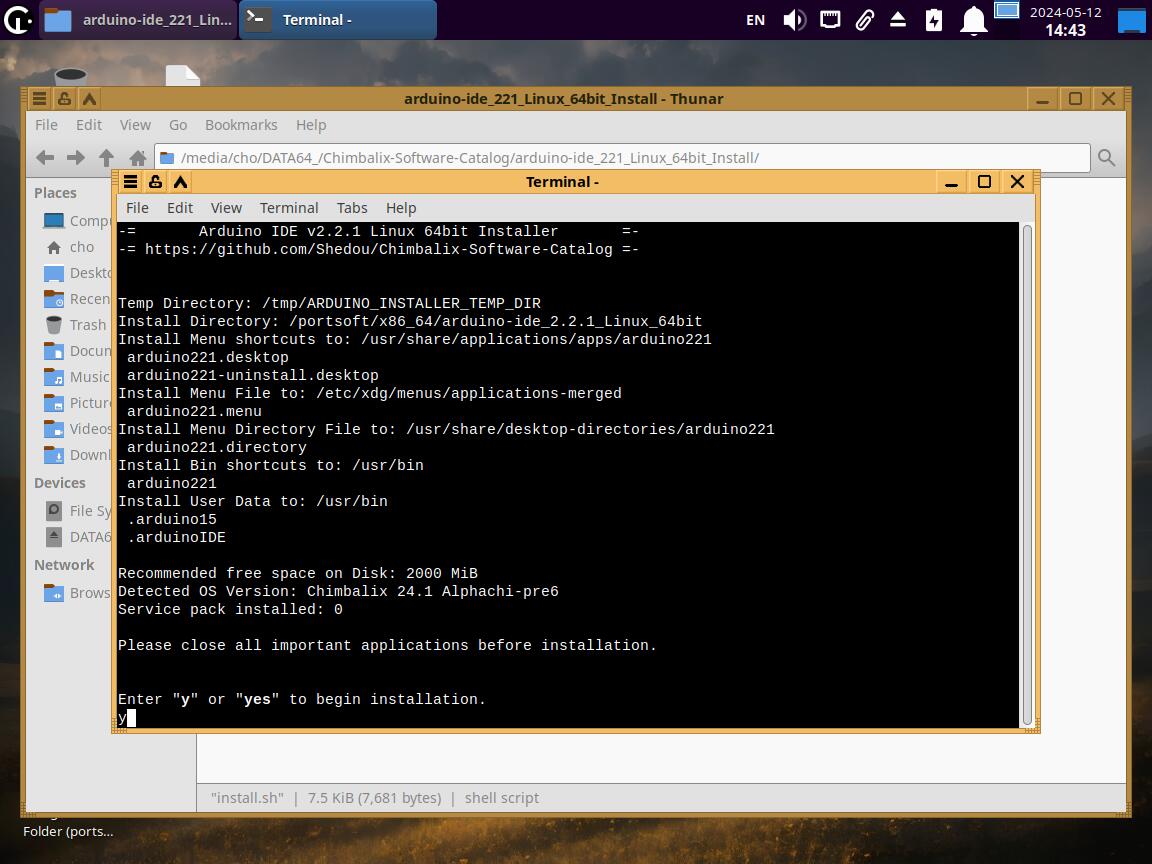Open Thunar File menu
Screen dimensions: 1152x864
pyautogui.click(x=46, y=125)
